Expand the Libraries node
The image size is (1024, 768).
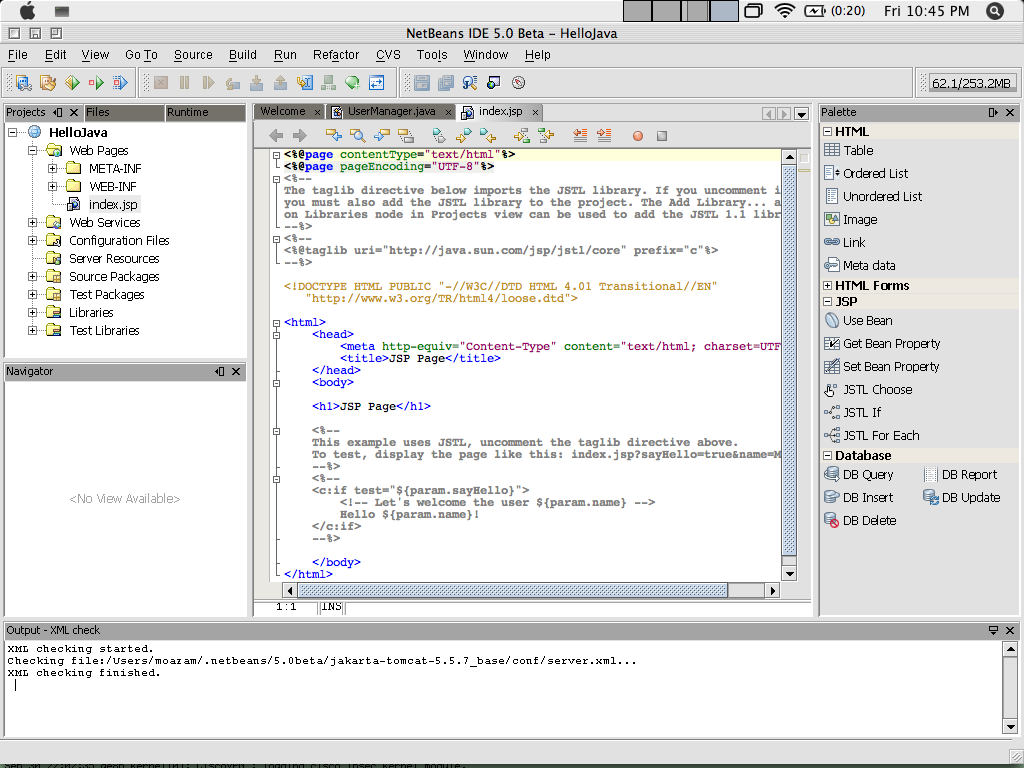tap(32, 313)
